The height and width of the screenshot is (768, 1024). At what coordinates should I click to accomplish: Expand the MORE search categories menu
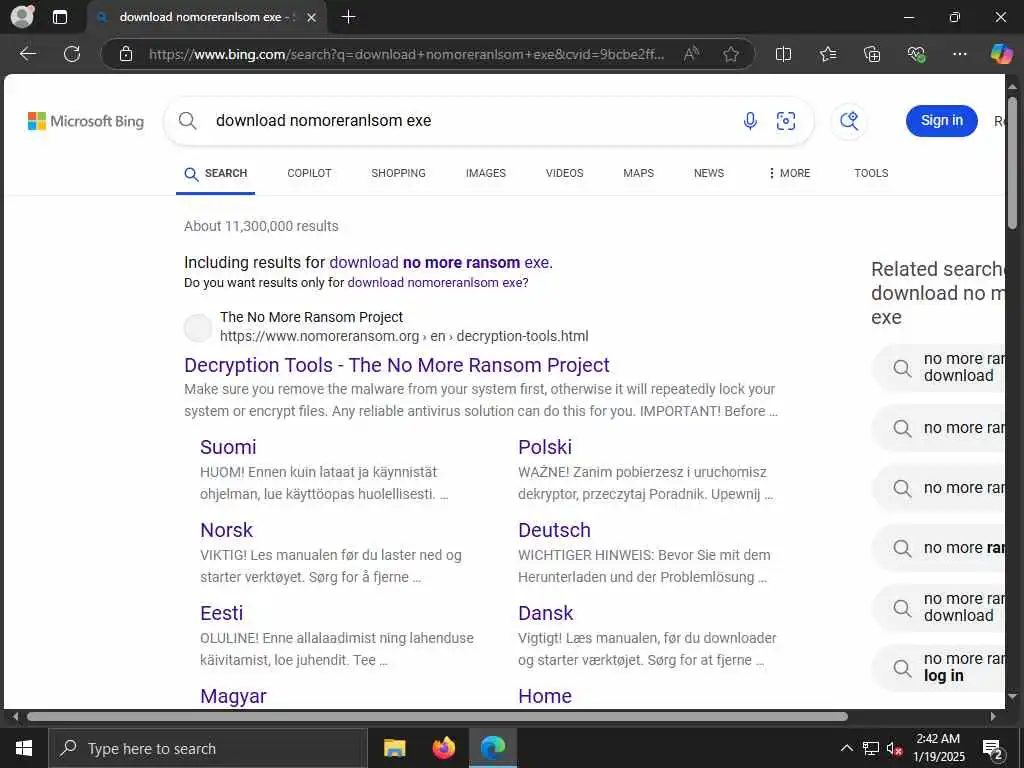pyautogui.click(x=789, y=173)
